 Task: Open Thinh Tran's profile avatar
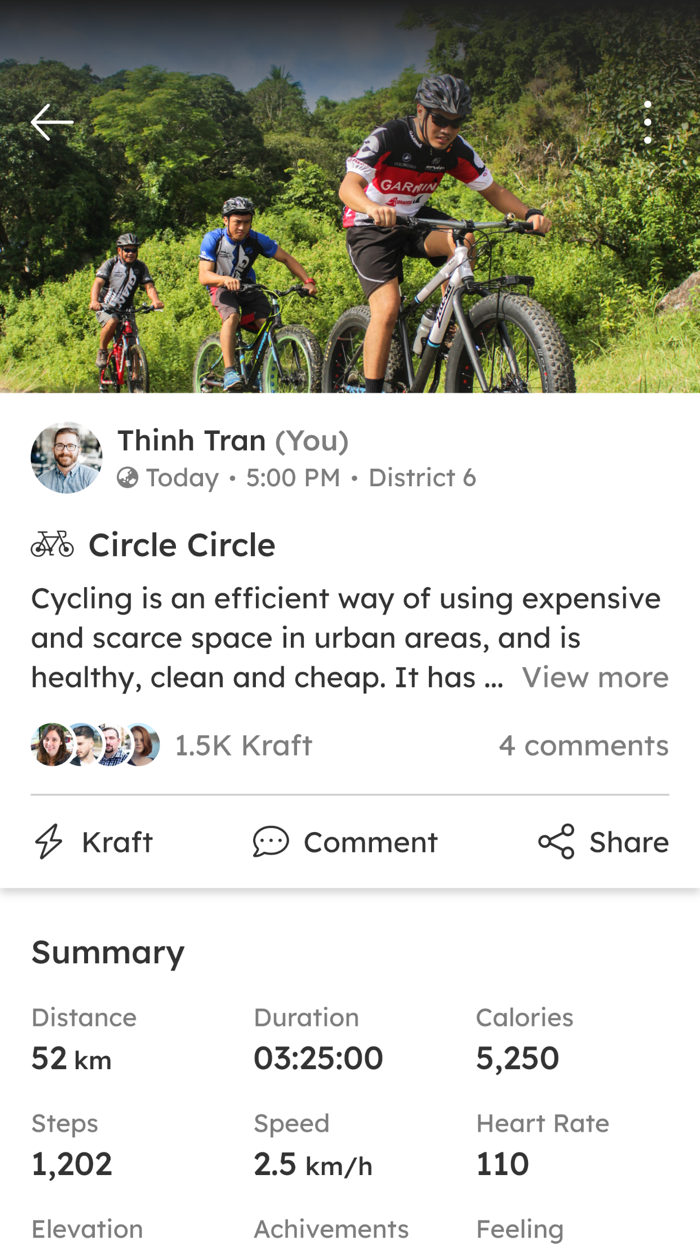click(x=66, y=457)
